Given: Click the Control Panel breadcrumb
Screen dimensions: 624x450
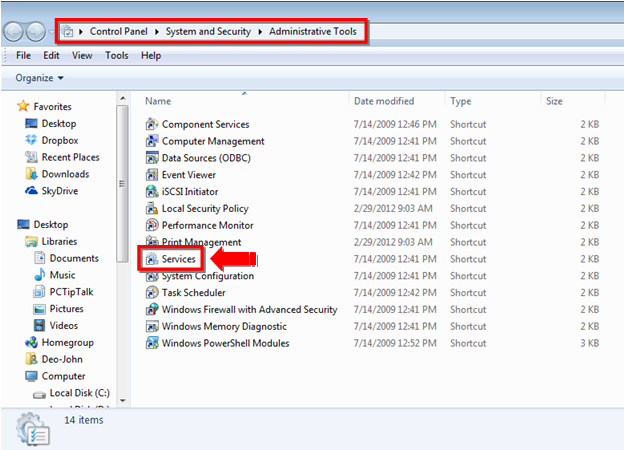Looking at the screenshot, I should (x=119, y=31).
